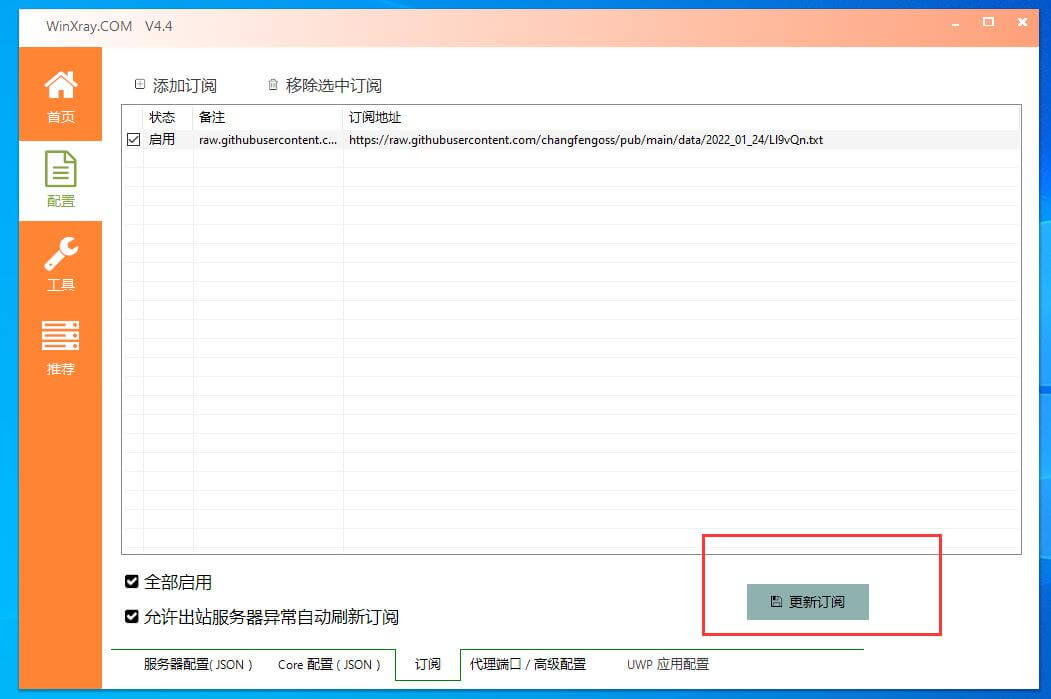
Task: Toggle the 全部启用 checkbox
Action: [x=132, y=582]
